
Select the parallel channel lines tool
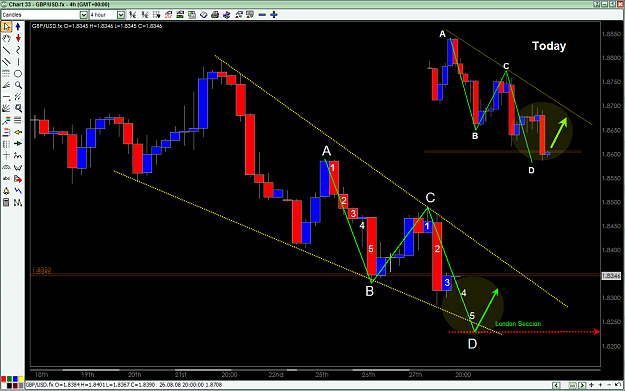click(6, 62)
